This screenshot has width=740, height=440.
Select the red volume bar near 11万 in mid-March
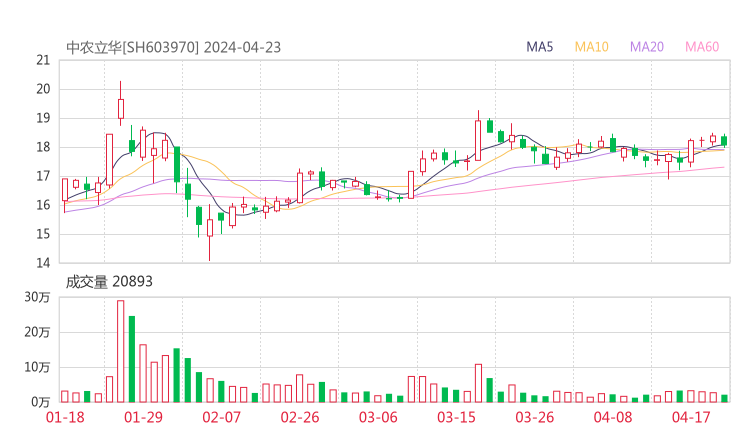(478, 383)
